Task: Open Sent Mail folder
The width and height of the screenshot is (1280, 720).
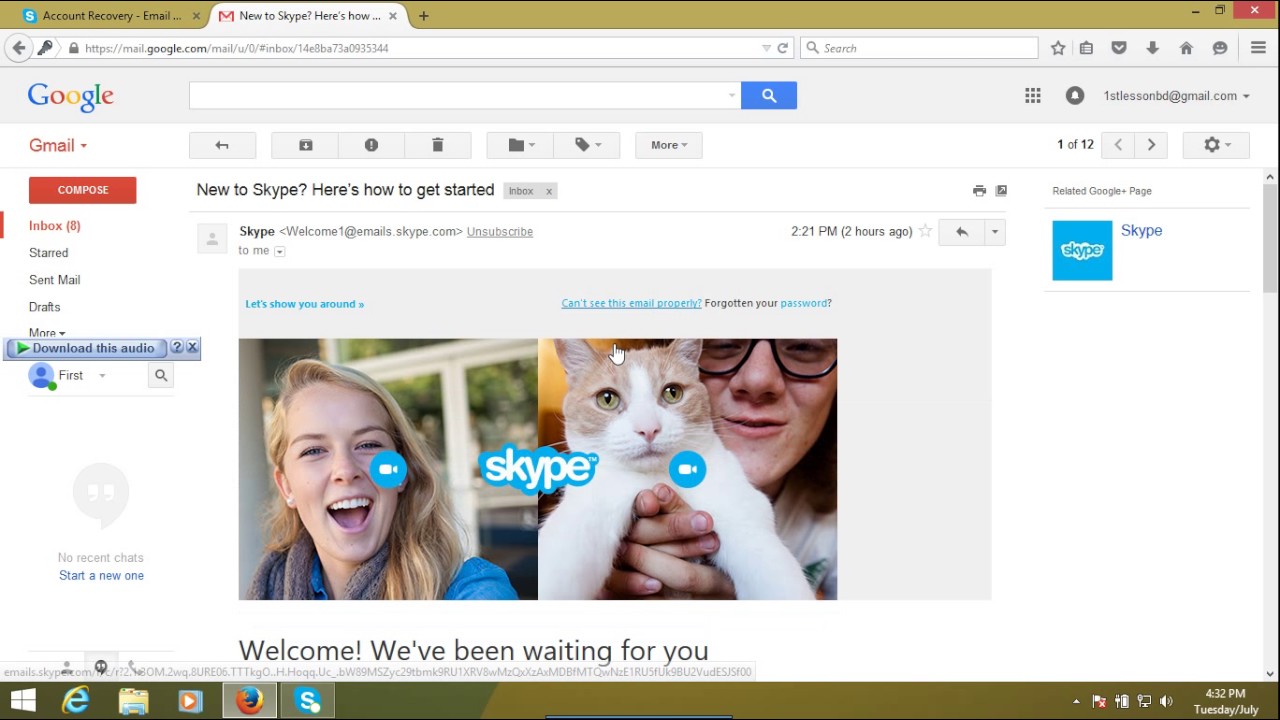Action: (54, 280)
